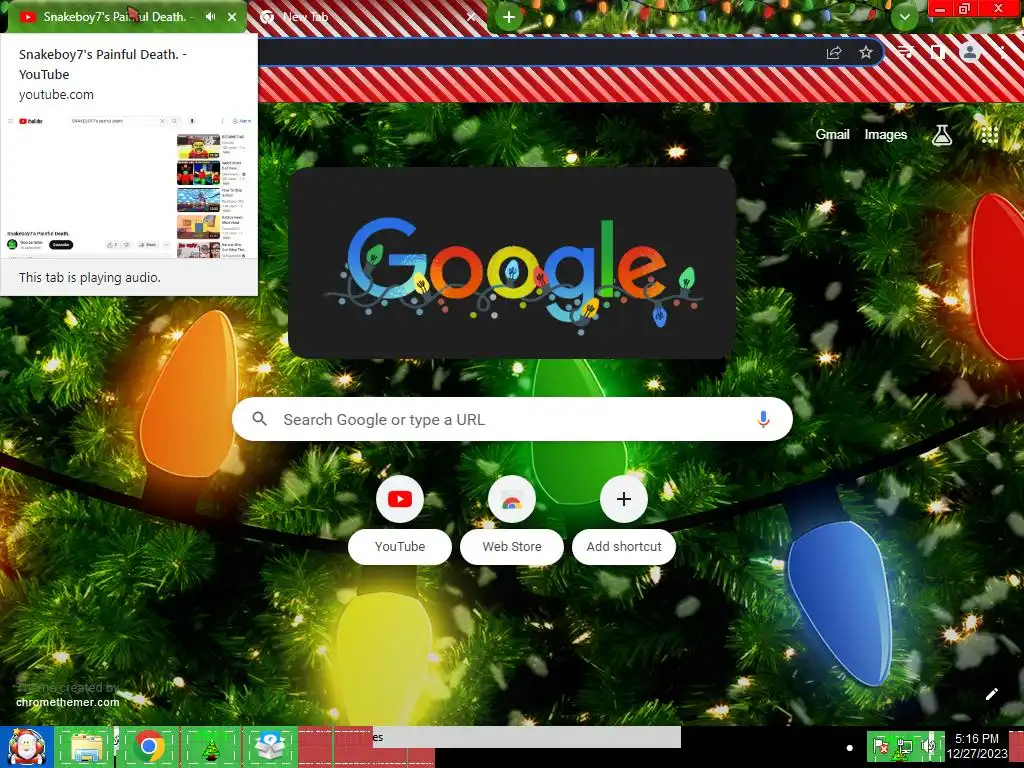
Task: Click the Web Store shortcut label
Action: pyautogui.click(x=512, y=547)
